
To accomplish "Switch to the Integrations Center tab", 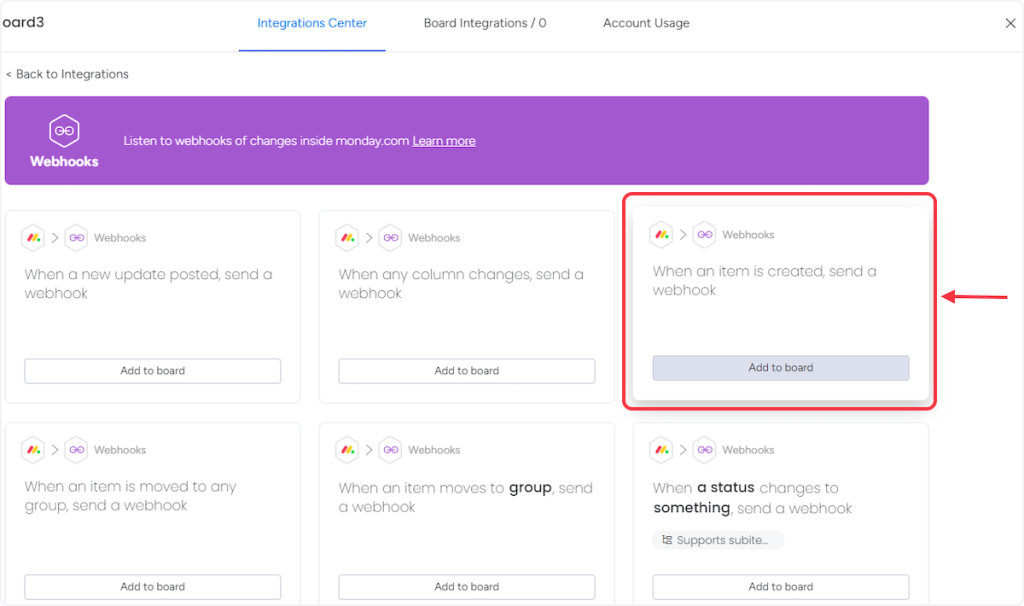I will pos(312,23).
